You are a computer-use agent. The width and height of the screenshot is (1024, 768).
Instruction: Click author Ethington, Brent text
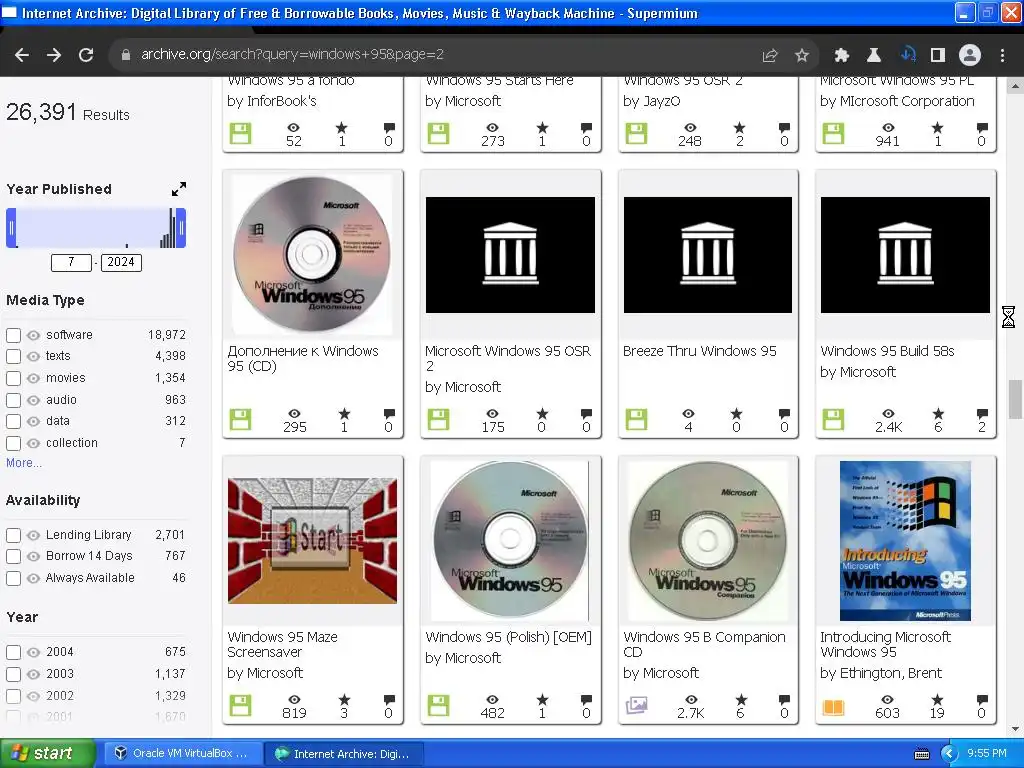click(x=890, y=673)
